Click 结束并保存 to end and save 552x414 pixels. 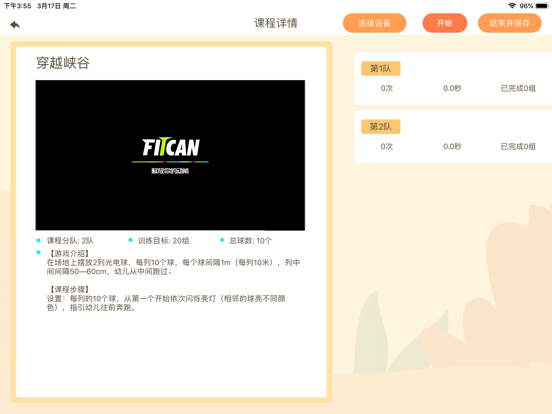point(509,23)
